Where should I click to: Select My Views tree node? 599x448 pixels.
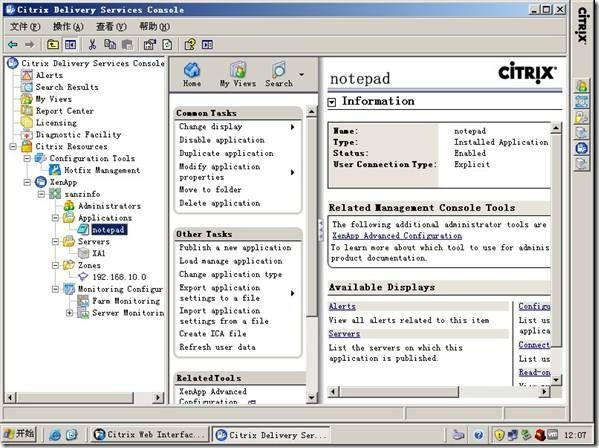53,99
